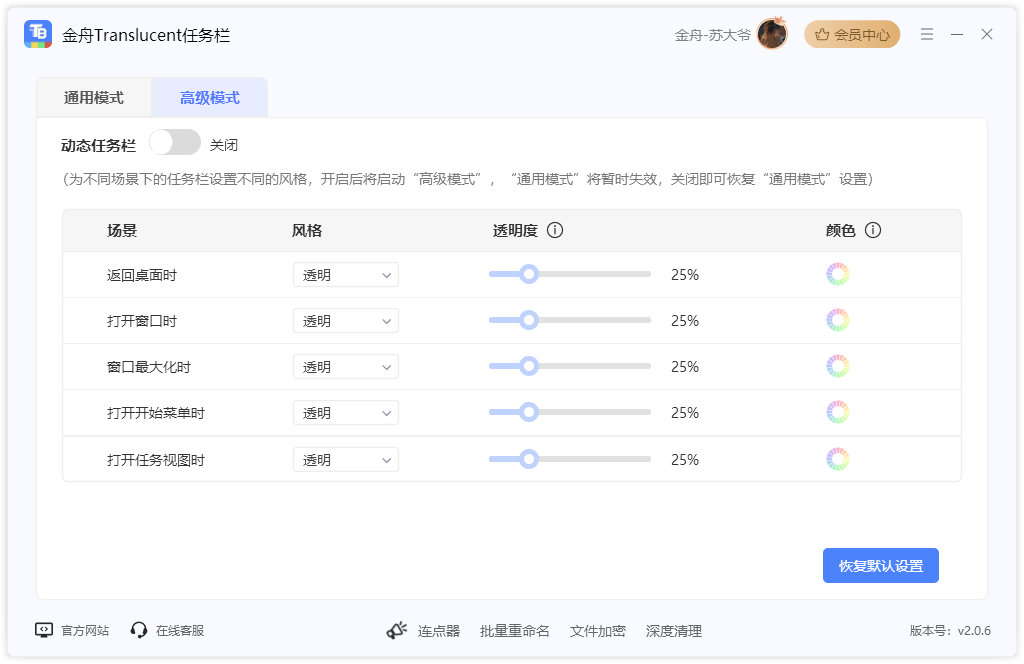Pick color wheel for 打开任务视图时

click(x=837, y=459)
